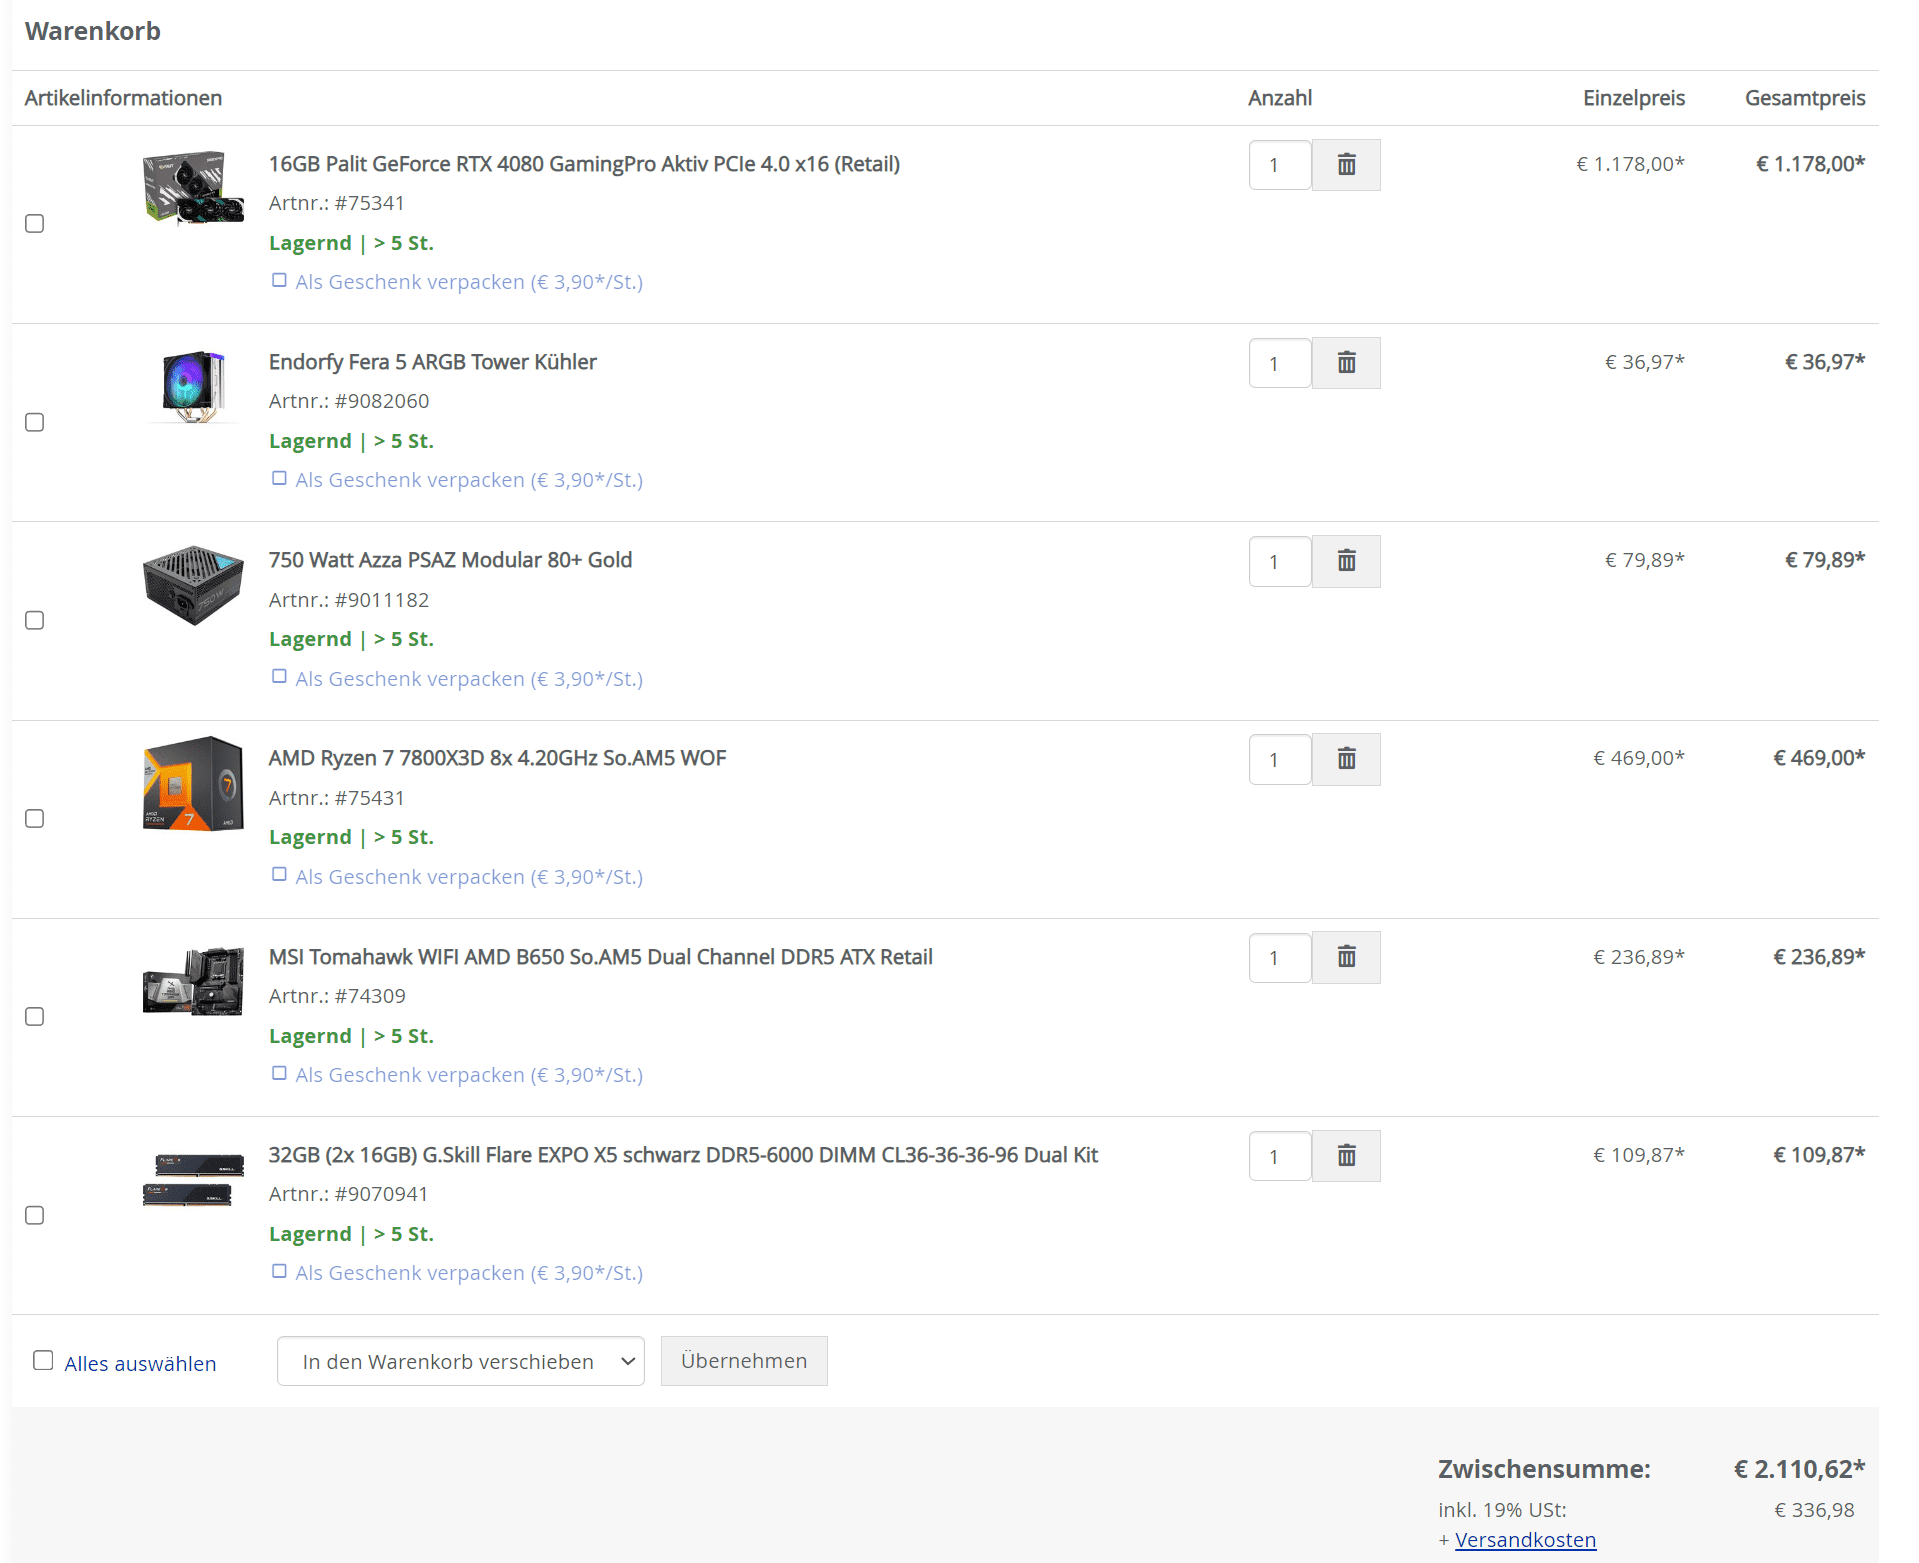
Task: Click the Azza power supply thumbnail
Action: [193, 585]
